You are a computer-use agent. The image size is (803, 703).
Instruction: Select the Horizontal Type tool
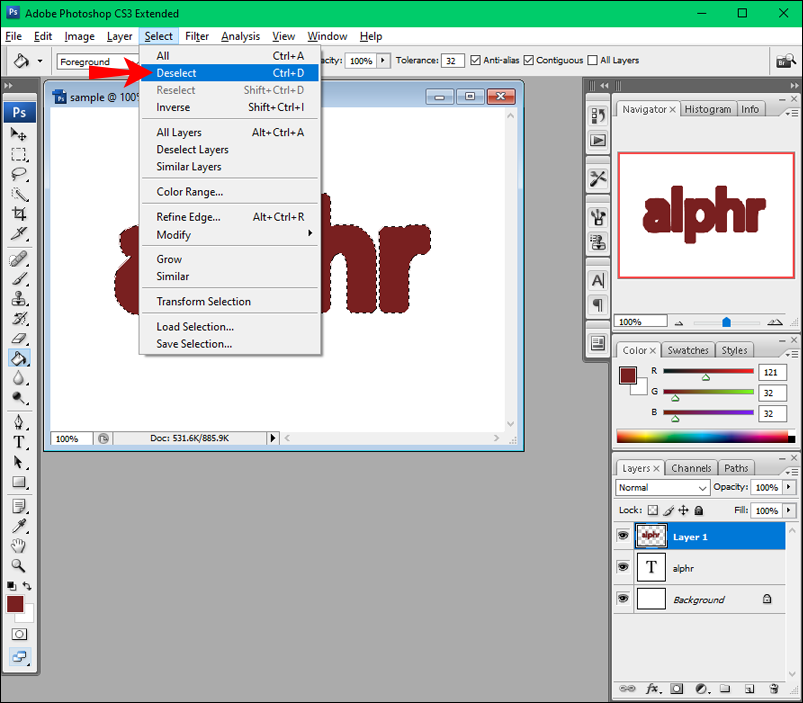click(19, 442)
